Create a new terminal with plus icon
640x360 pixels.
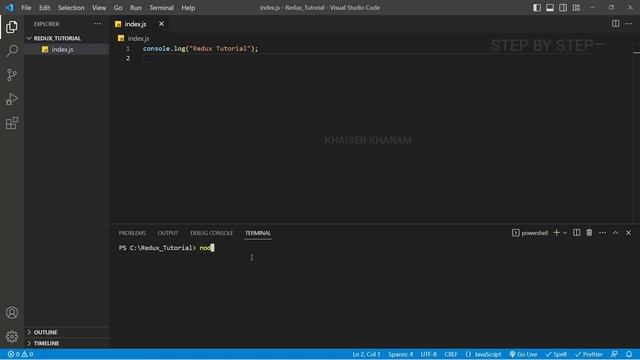click(556, 233)
